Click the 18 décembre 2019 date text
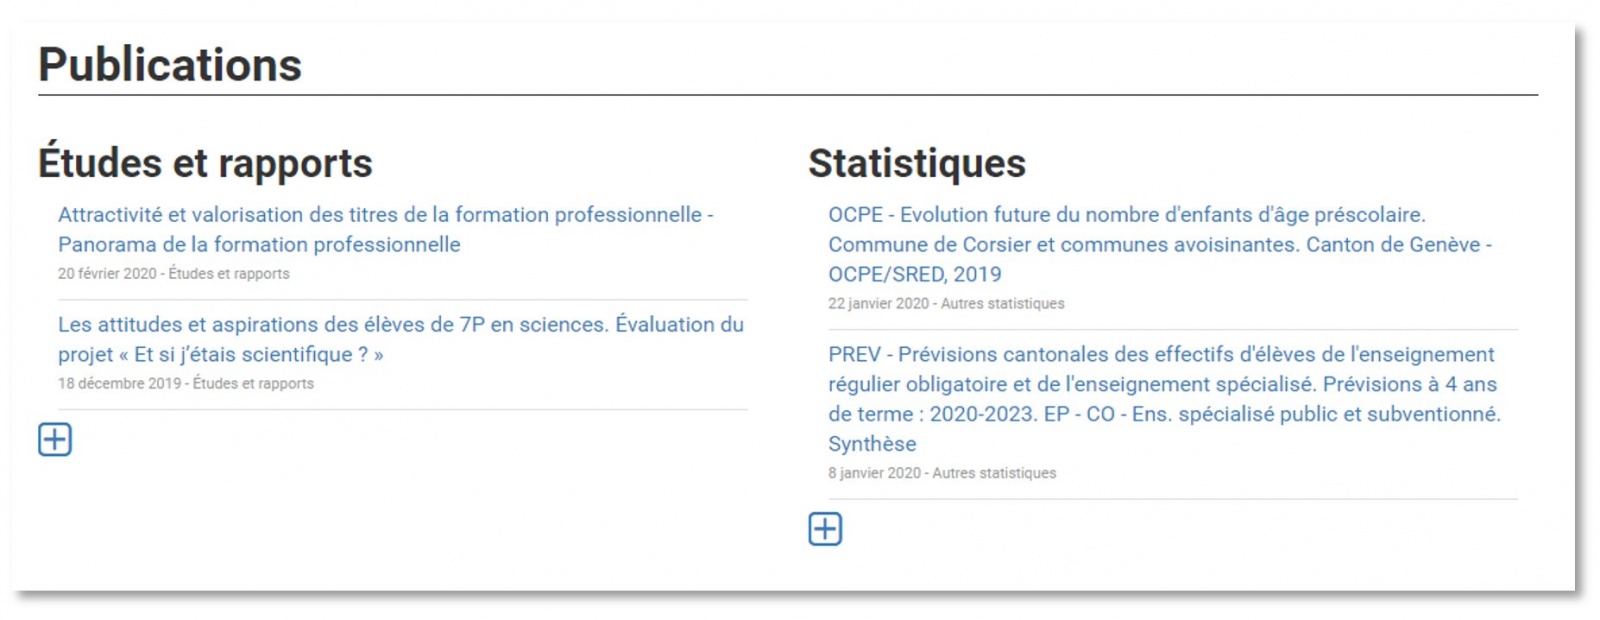The width and height of the screenshot is (1600, 620). (119, 384)
